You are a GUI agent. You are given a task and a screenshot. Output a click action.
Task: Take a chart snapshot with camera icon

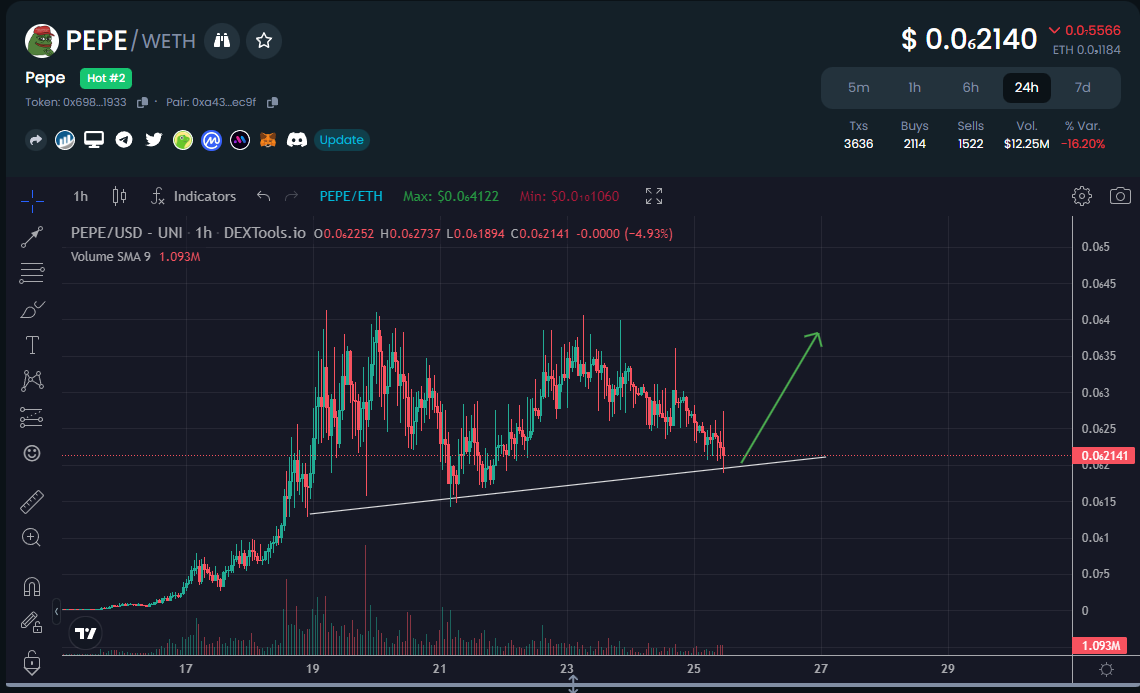point(1120,196)
